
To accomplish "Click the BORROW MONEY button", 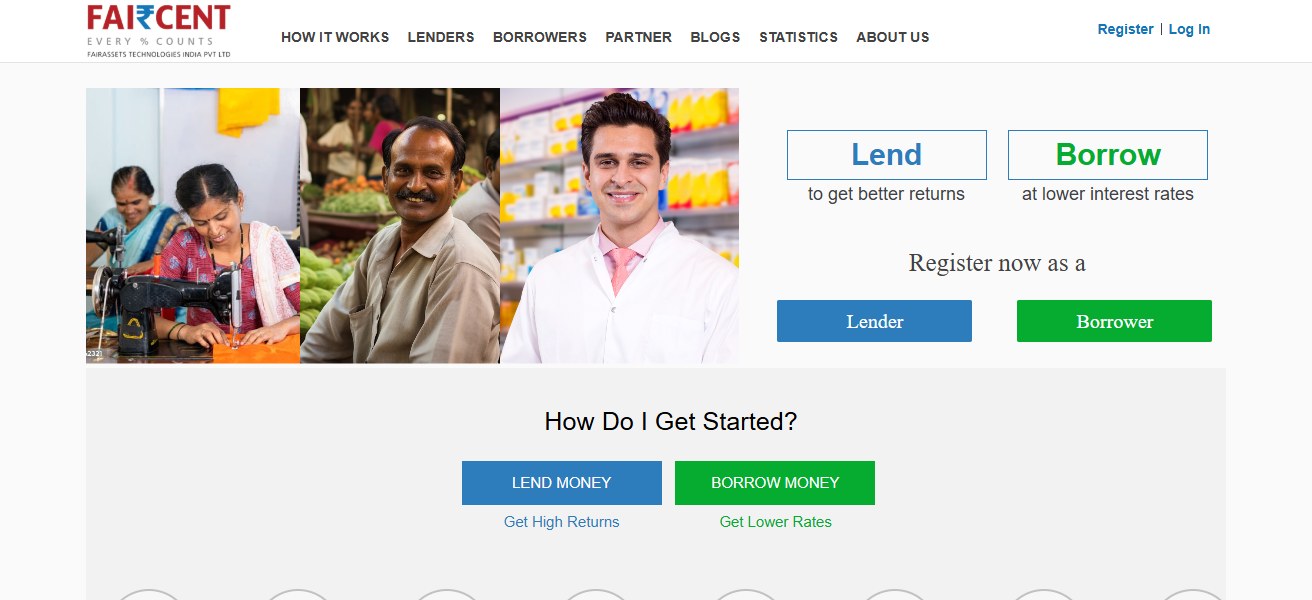I will pyautogui.click(x=775, y=483).
